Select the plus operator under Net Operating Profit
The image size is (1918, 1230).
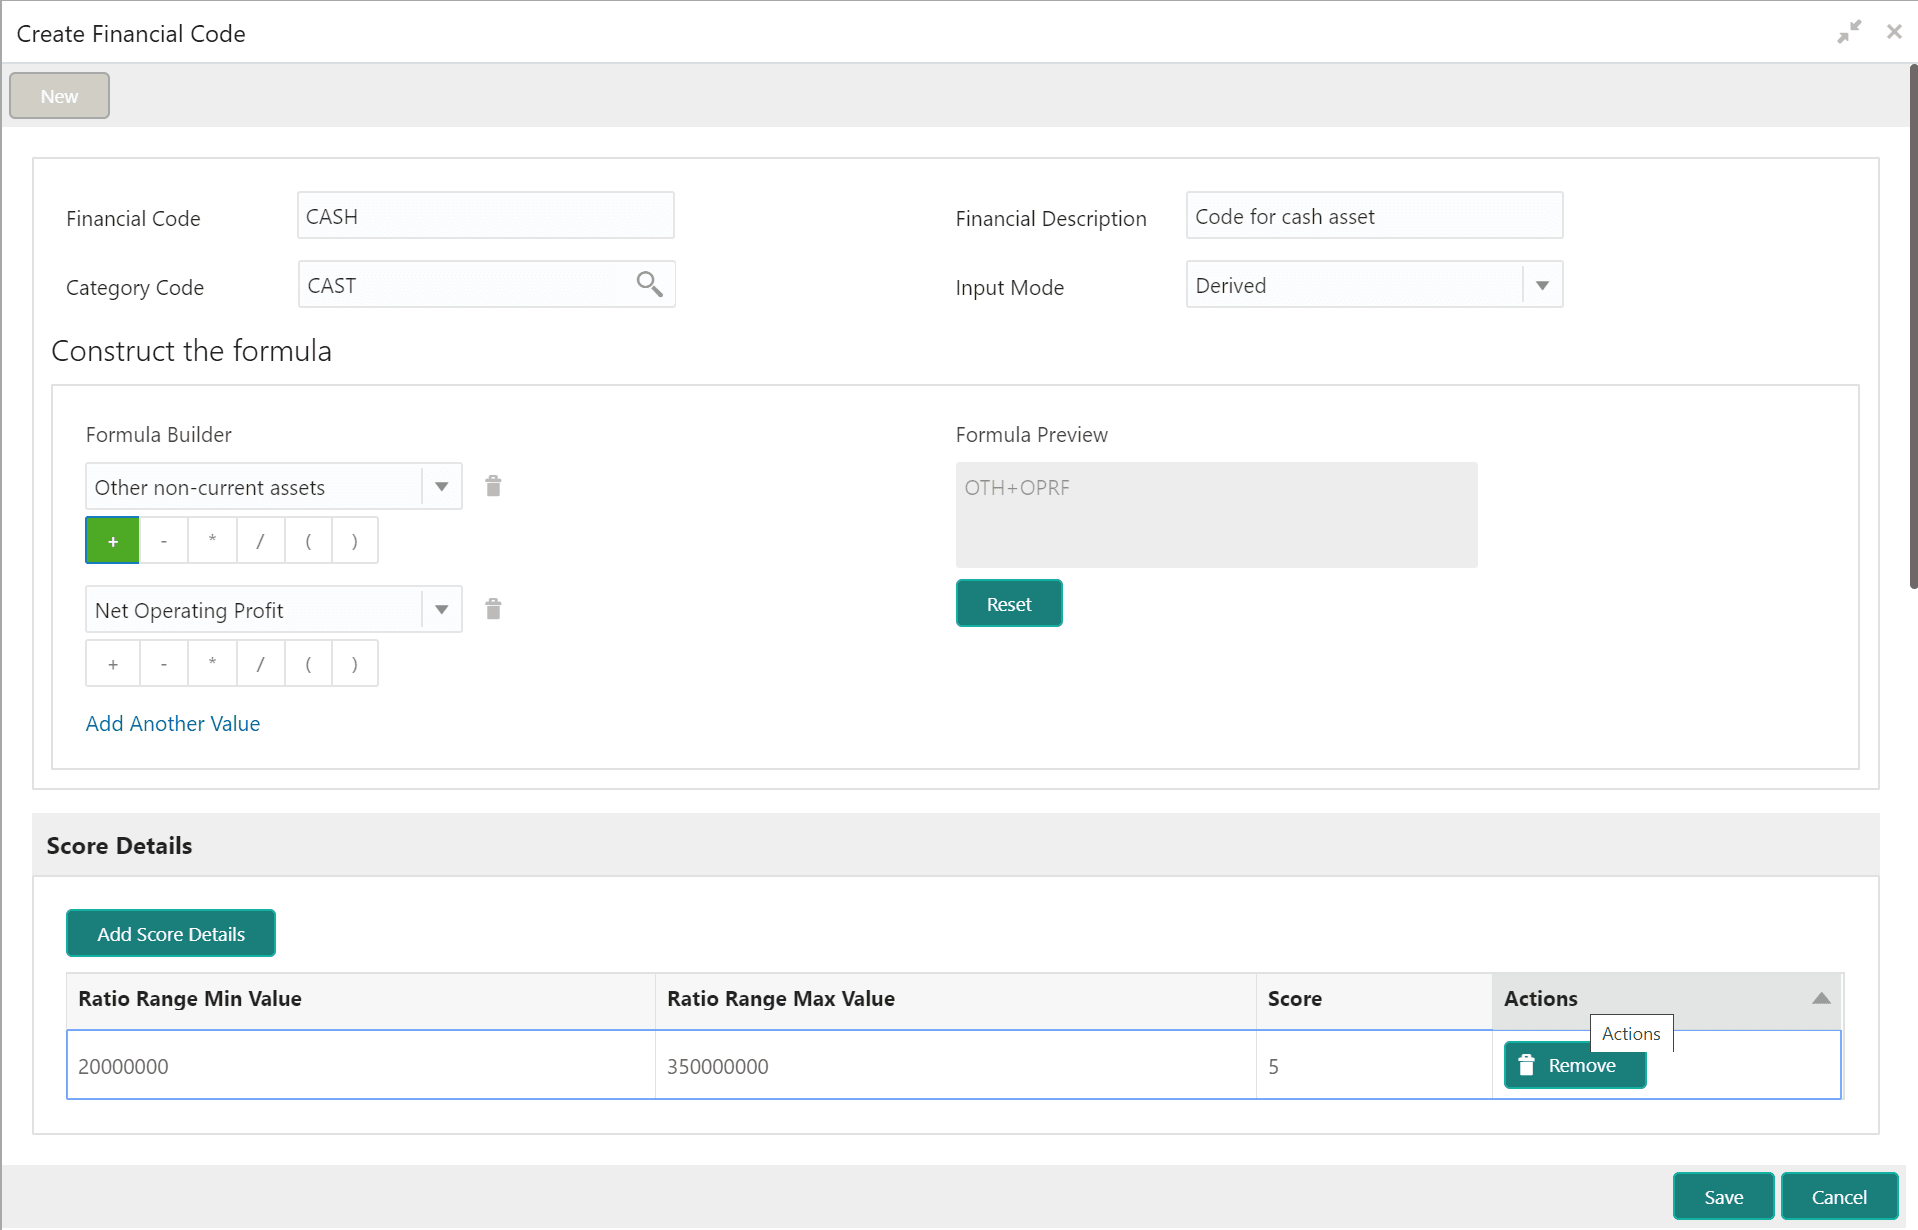[113, 664]
